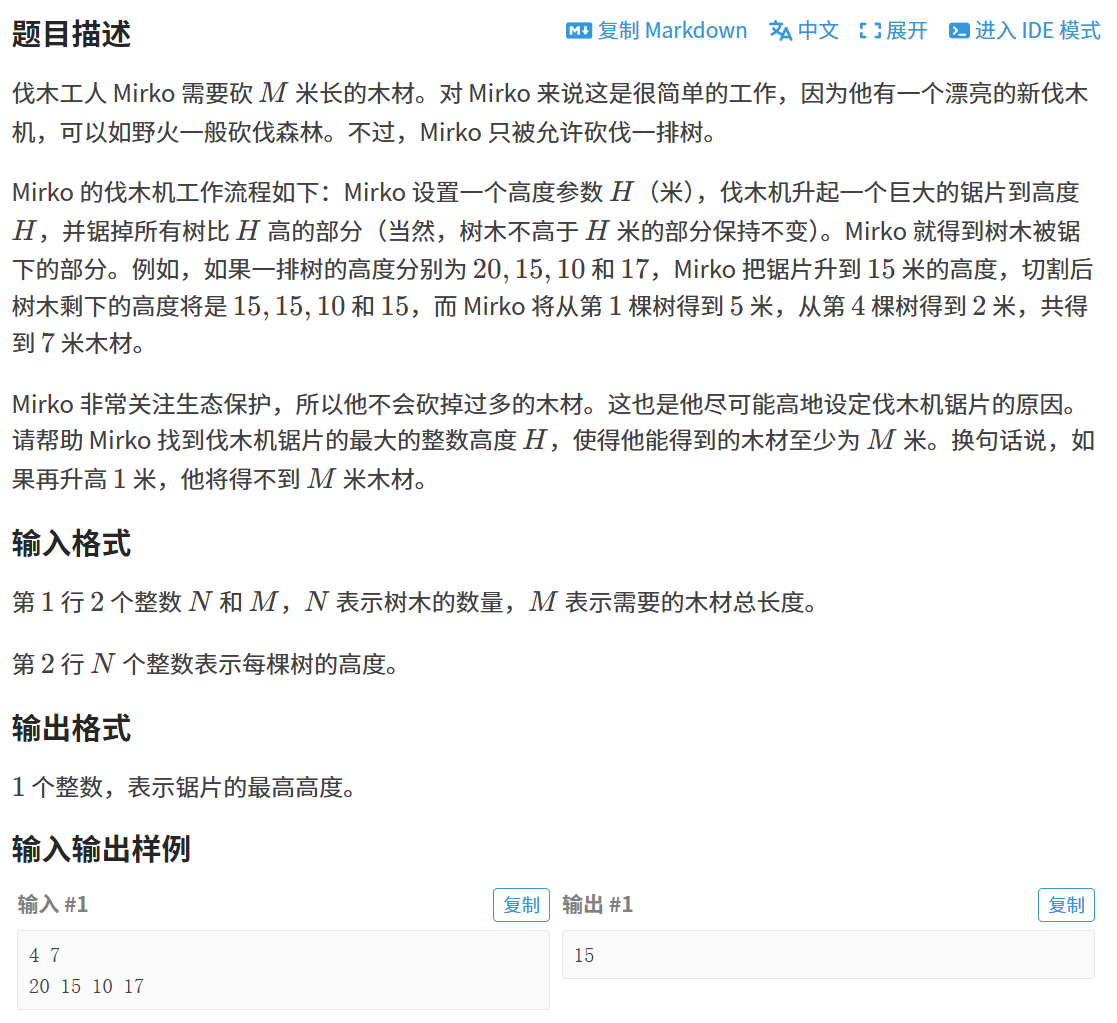
Task: Click the 题目描述 heading
Action: [x=71, y=33]
